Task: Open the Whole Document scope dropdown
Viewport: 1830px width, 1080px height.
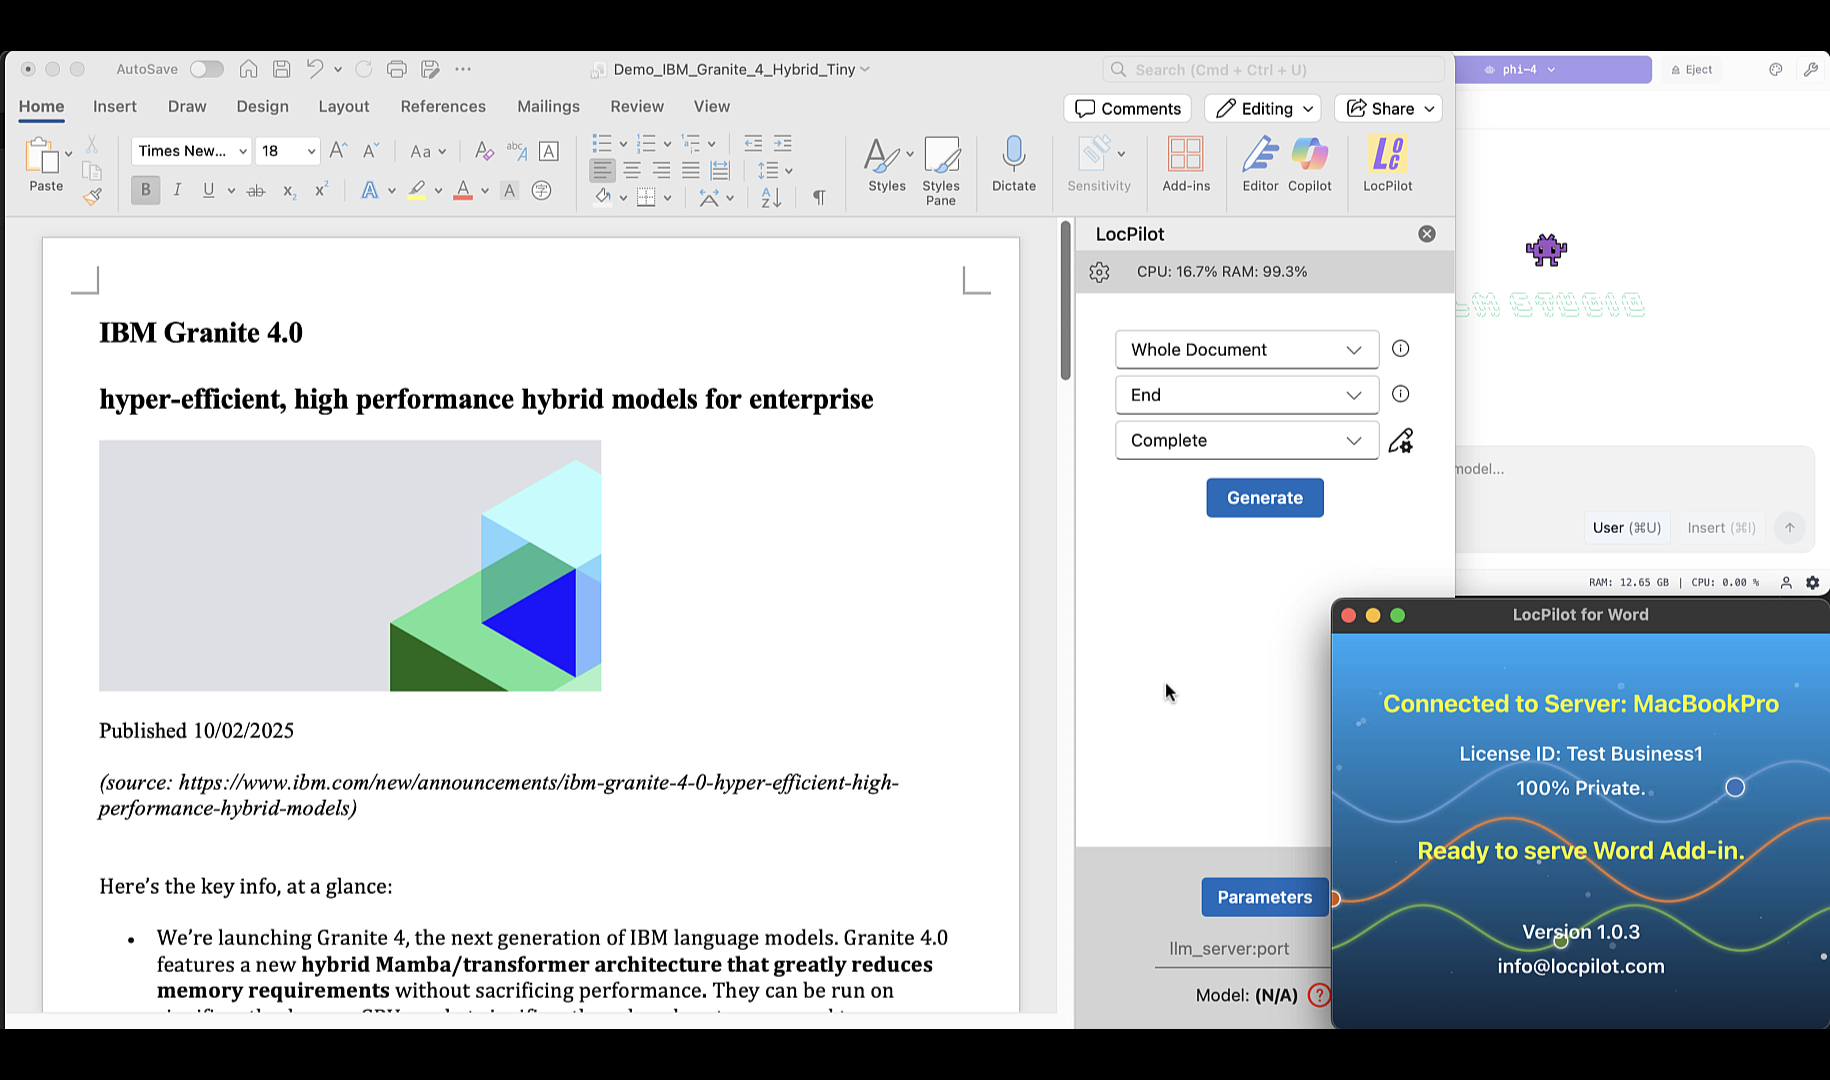Action: point(1246,349)
